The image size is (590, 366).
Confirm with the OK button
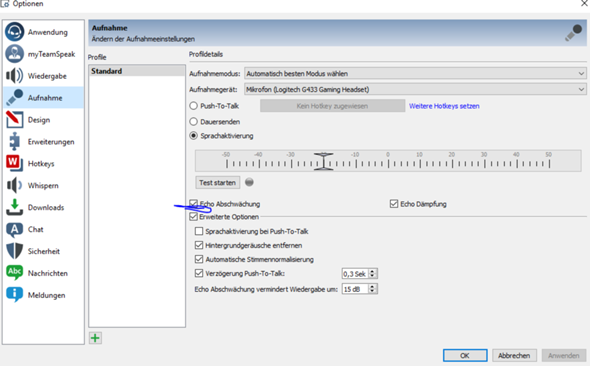click(x=465, y=355)
